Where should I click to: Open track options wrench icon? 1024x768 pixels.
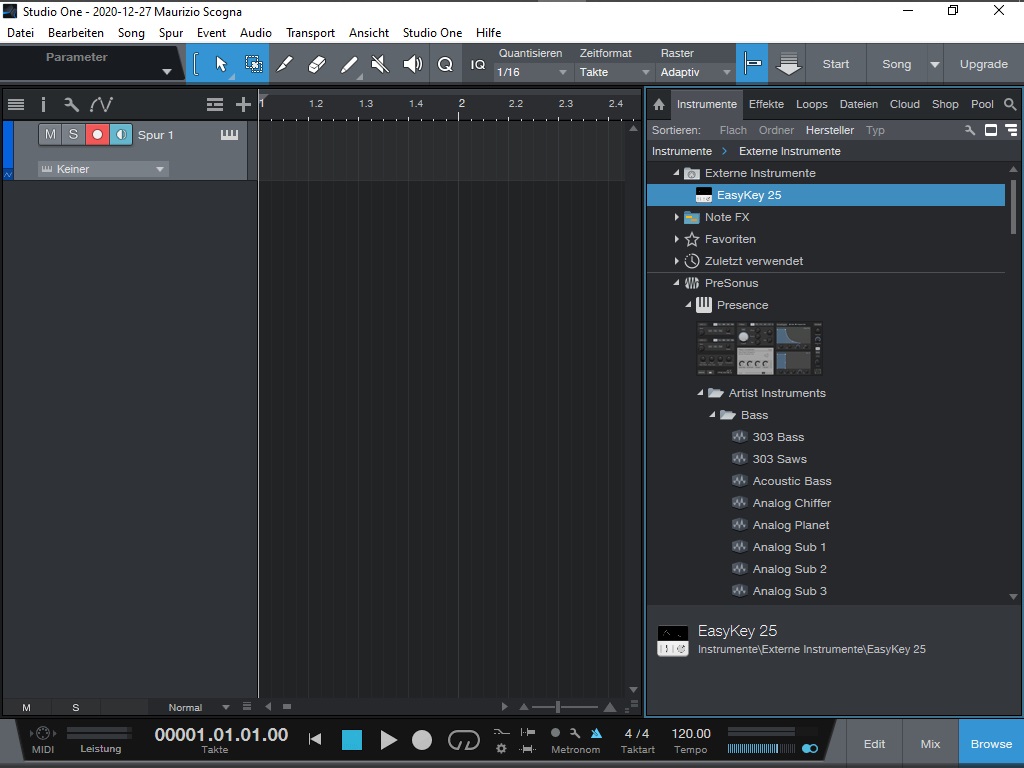pos(71,104)
